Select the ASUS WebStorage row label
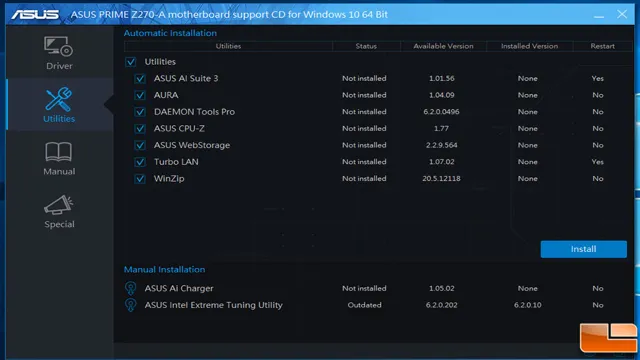Image resolution: width=640 pixels, height=360 pixels. [x=192, y=145]
